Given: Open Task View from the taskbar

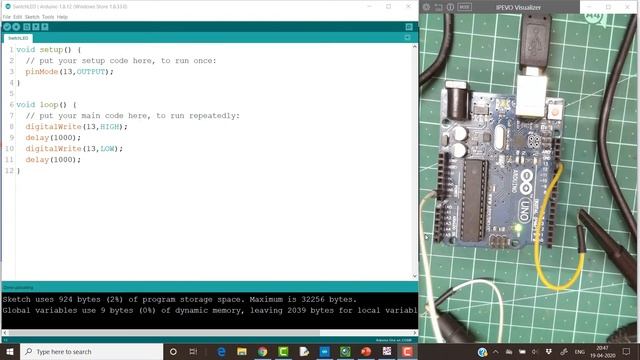Looking at the screenshot, I should (x=193, y=351).
